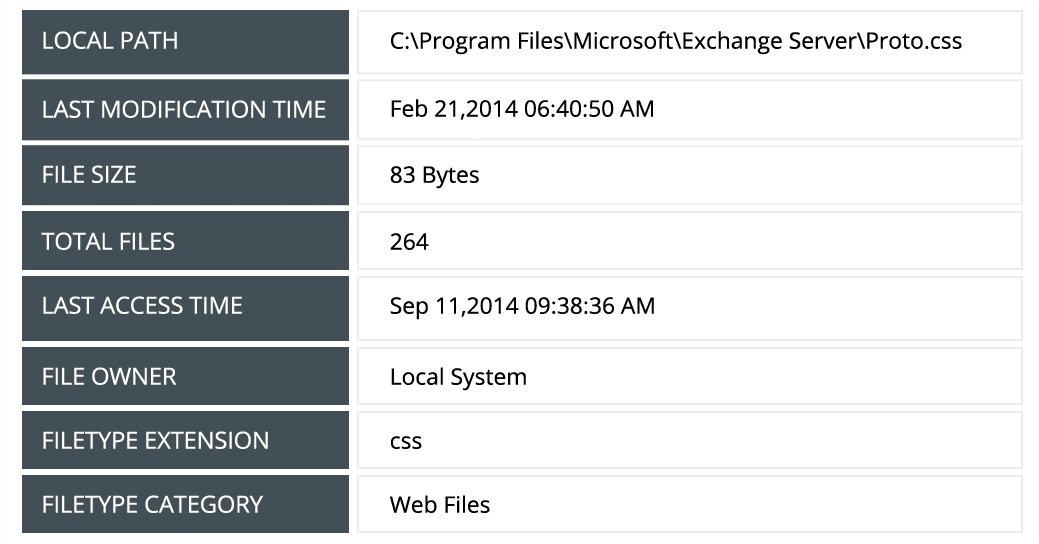Image resolution: width=1039 pixels, height=544 pixels.
Task: Select the total files count 264
Action: (409, 241)
